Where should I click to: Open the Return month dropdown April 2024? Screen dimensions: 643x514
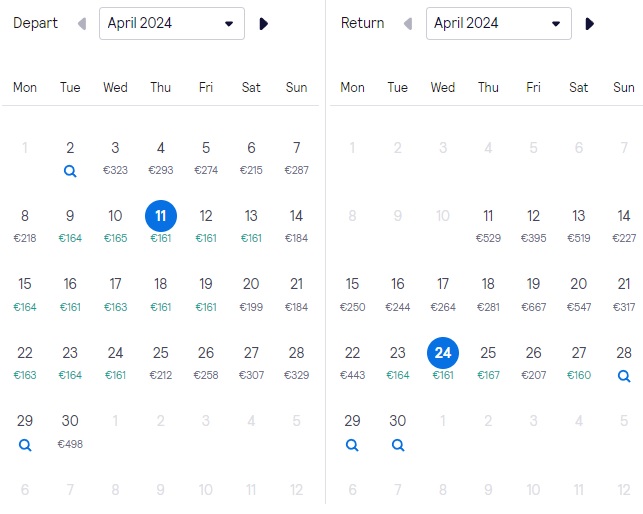pyautogui.click(x=499, y=23)
